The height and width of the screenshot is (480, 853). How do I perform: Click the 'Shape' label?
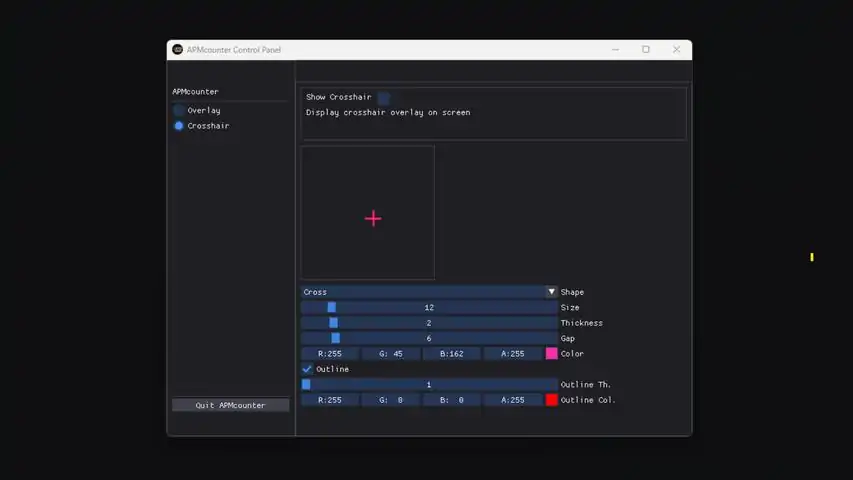(572, 292)
